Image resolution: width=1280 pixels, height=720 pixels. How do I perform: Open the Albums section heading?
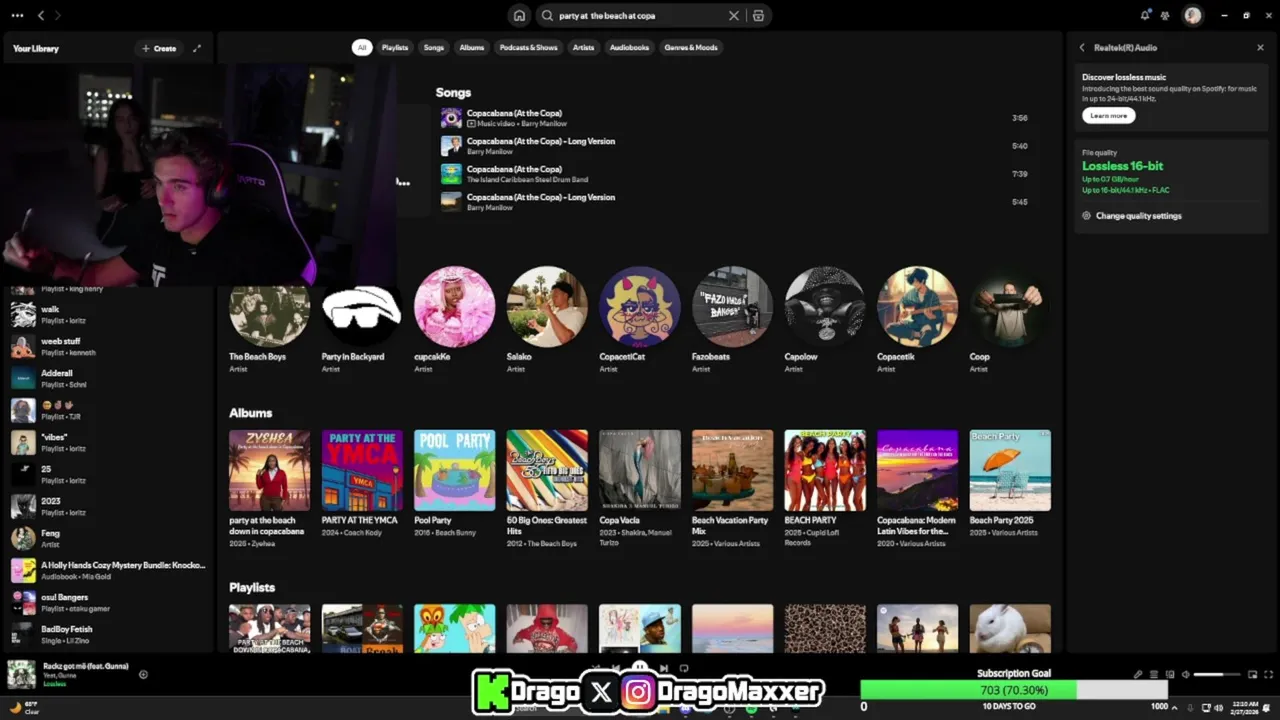coord(250,412)
